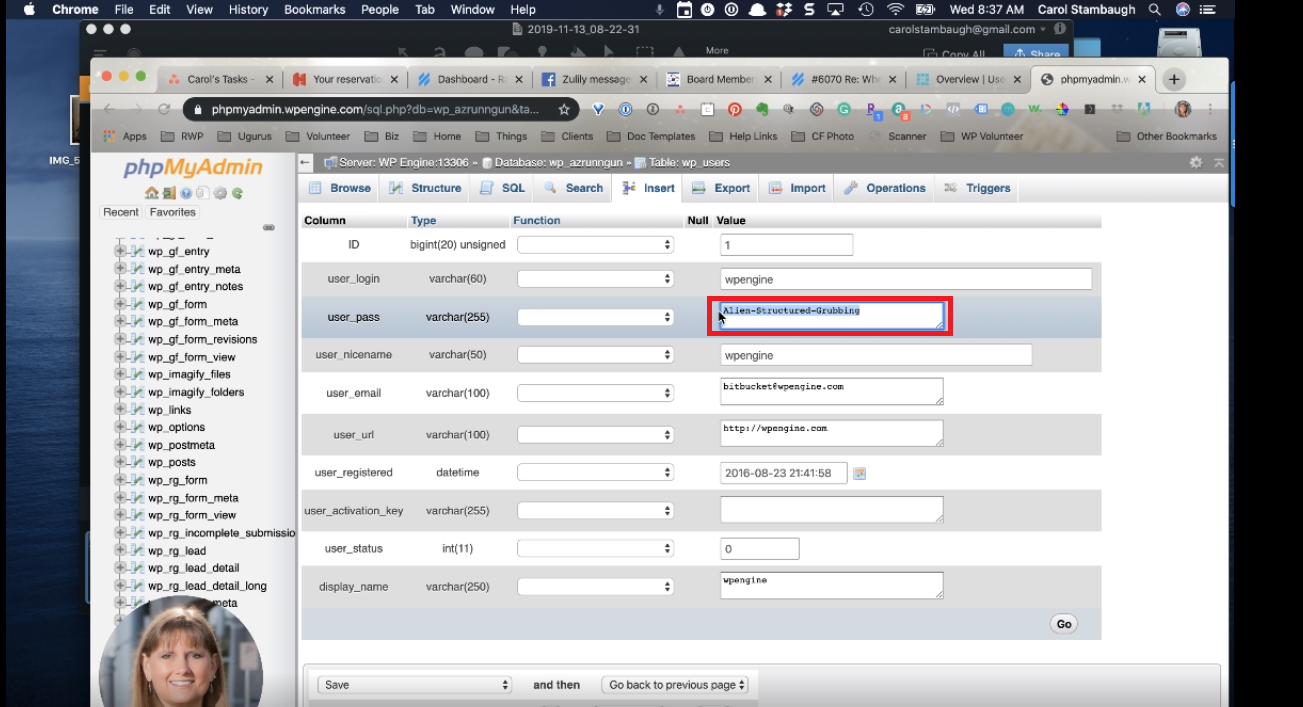Switch to the Operations tab
Image resolution: width=1303 pixels, height=707 pixels.
[885, 188]
